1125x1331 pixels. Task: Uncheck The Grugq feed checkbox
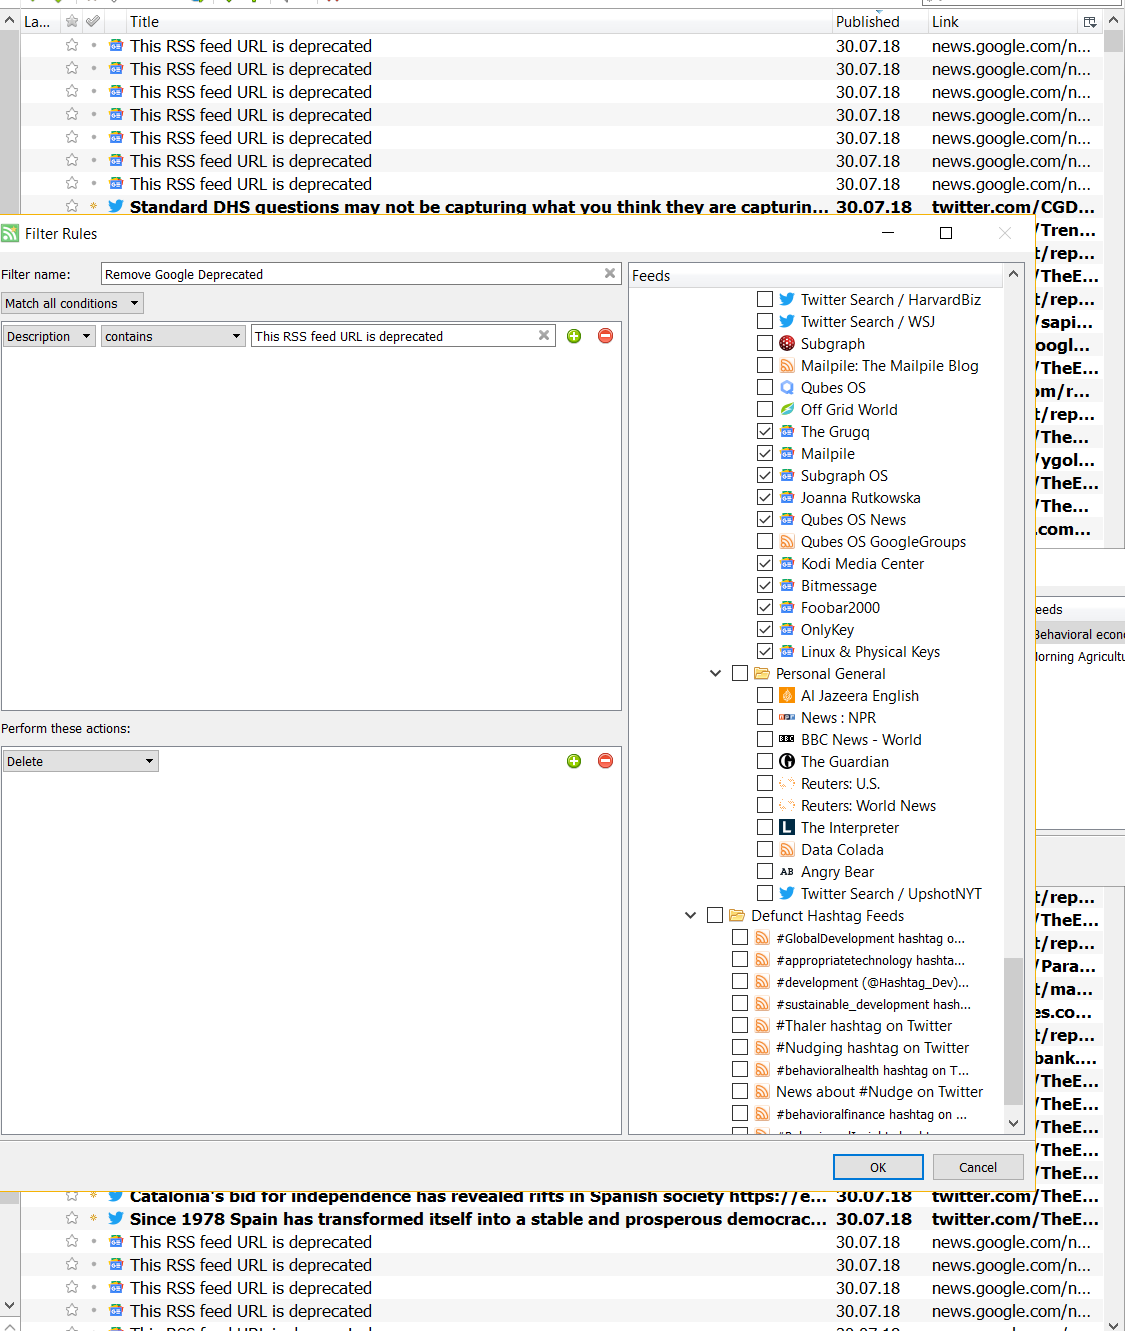click(x=765, y=431)
